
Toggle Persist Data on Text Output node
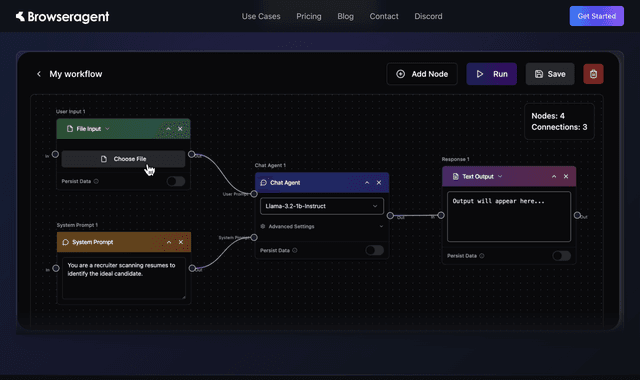[561, 256]
